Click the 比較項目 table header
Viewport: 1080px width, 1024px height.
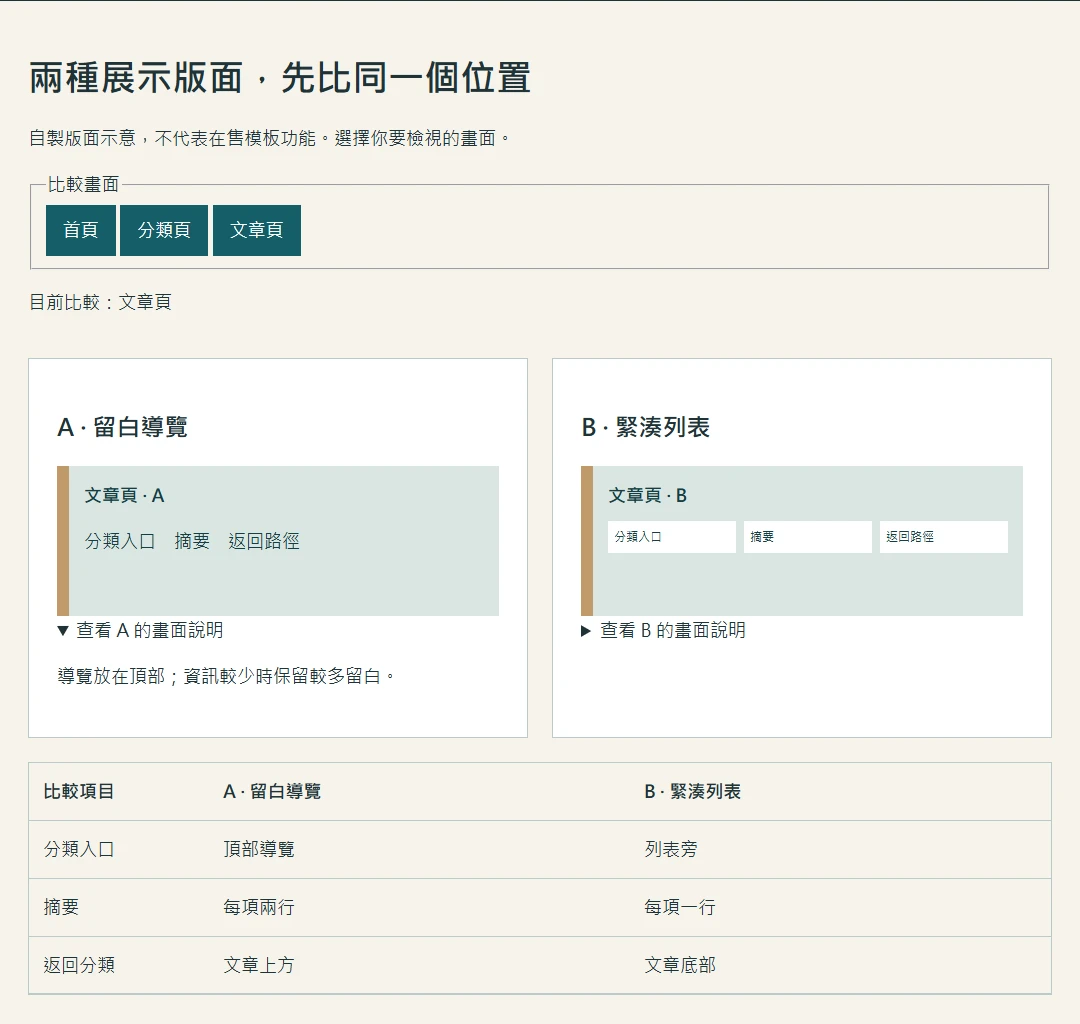point(79,792)
